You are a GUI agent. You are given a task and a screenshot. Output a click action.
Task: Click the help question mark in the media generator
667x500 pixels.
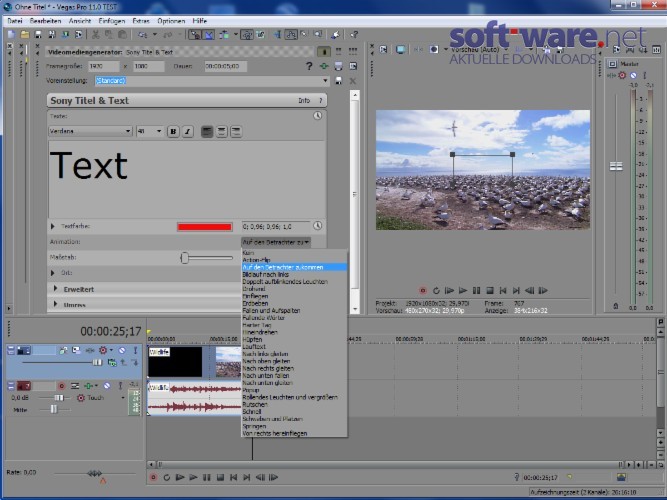(309, 66)
